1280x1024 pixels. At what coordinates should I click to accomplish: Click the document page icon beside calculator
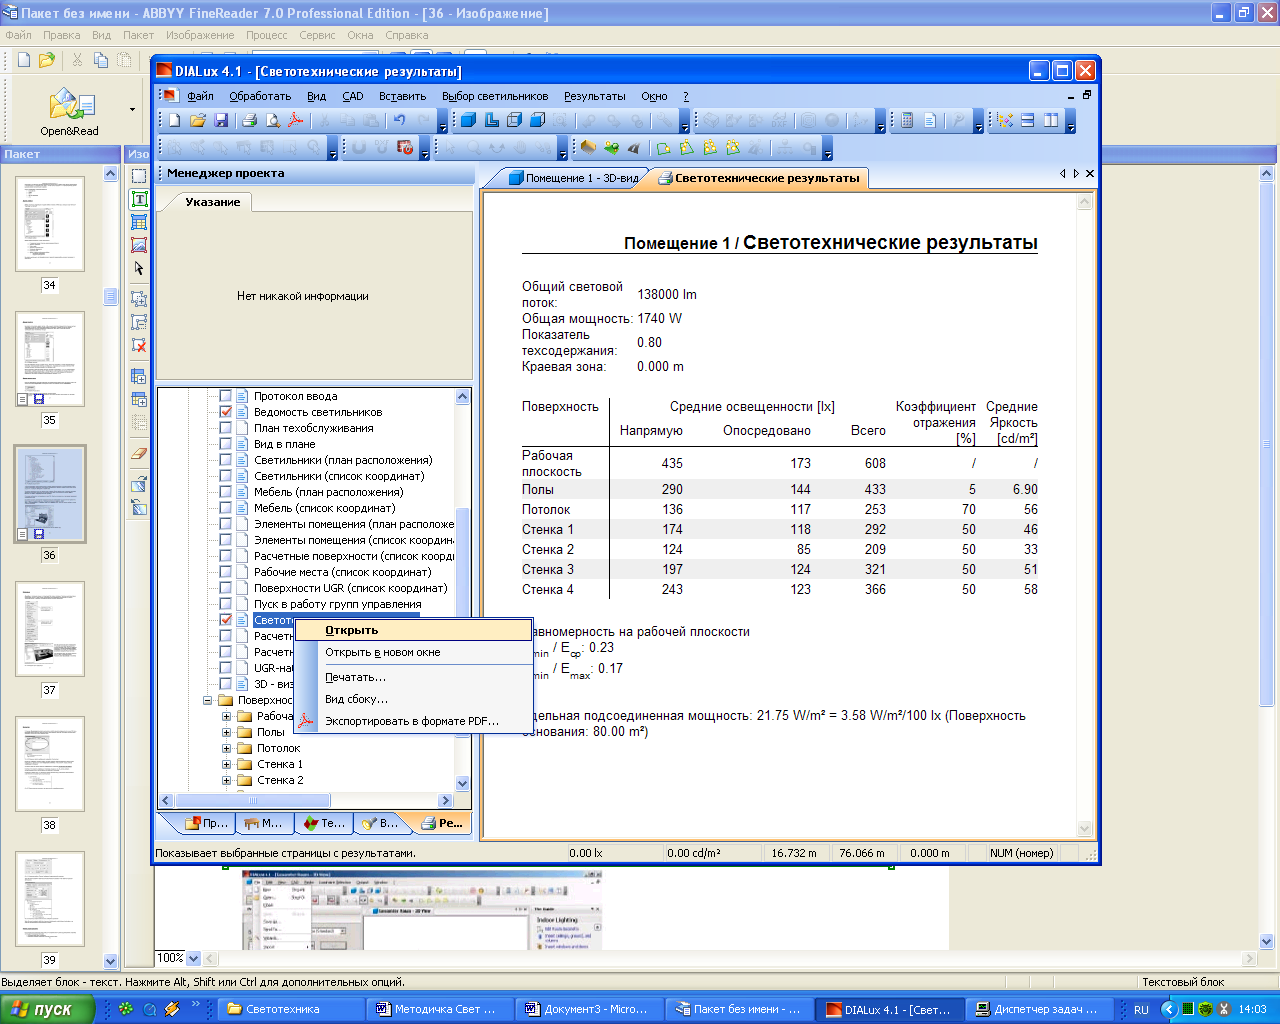[x=930, y=121]
